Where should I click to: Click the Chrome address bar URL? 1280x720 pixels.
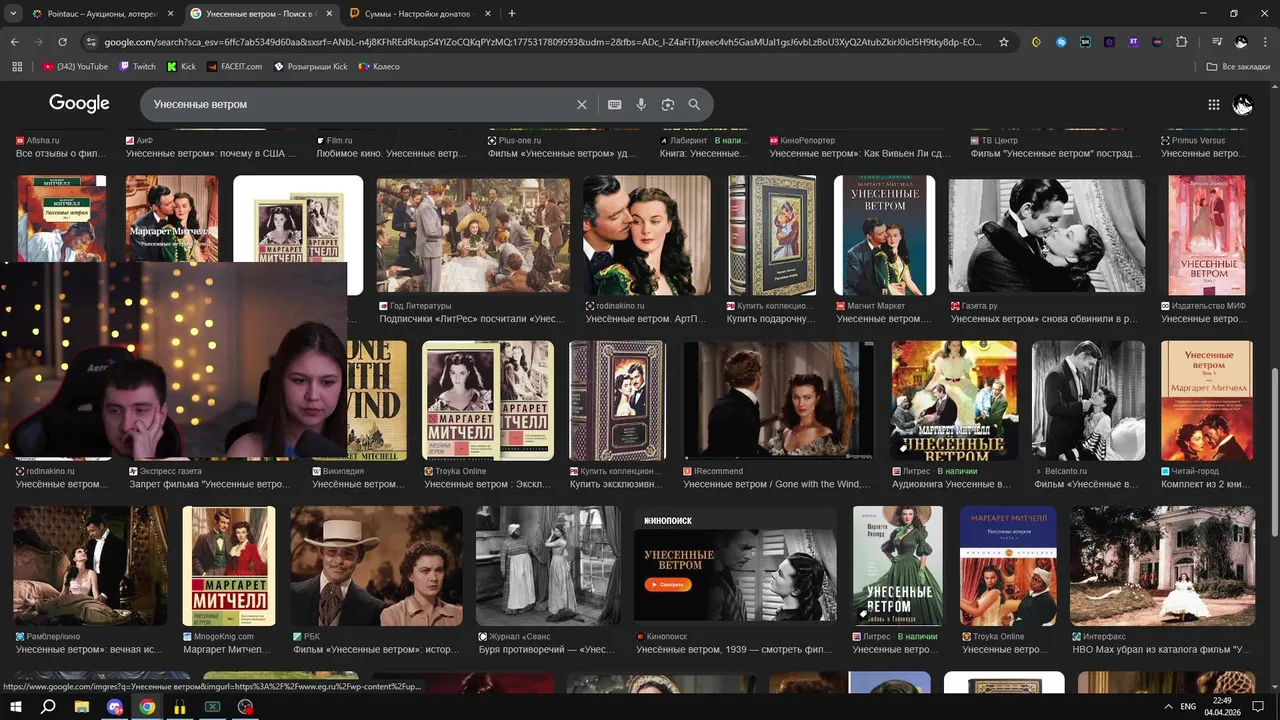[543, 42]
